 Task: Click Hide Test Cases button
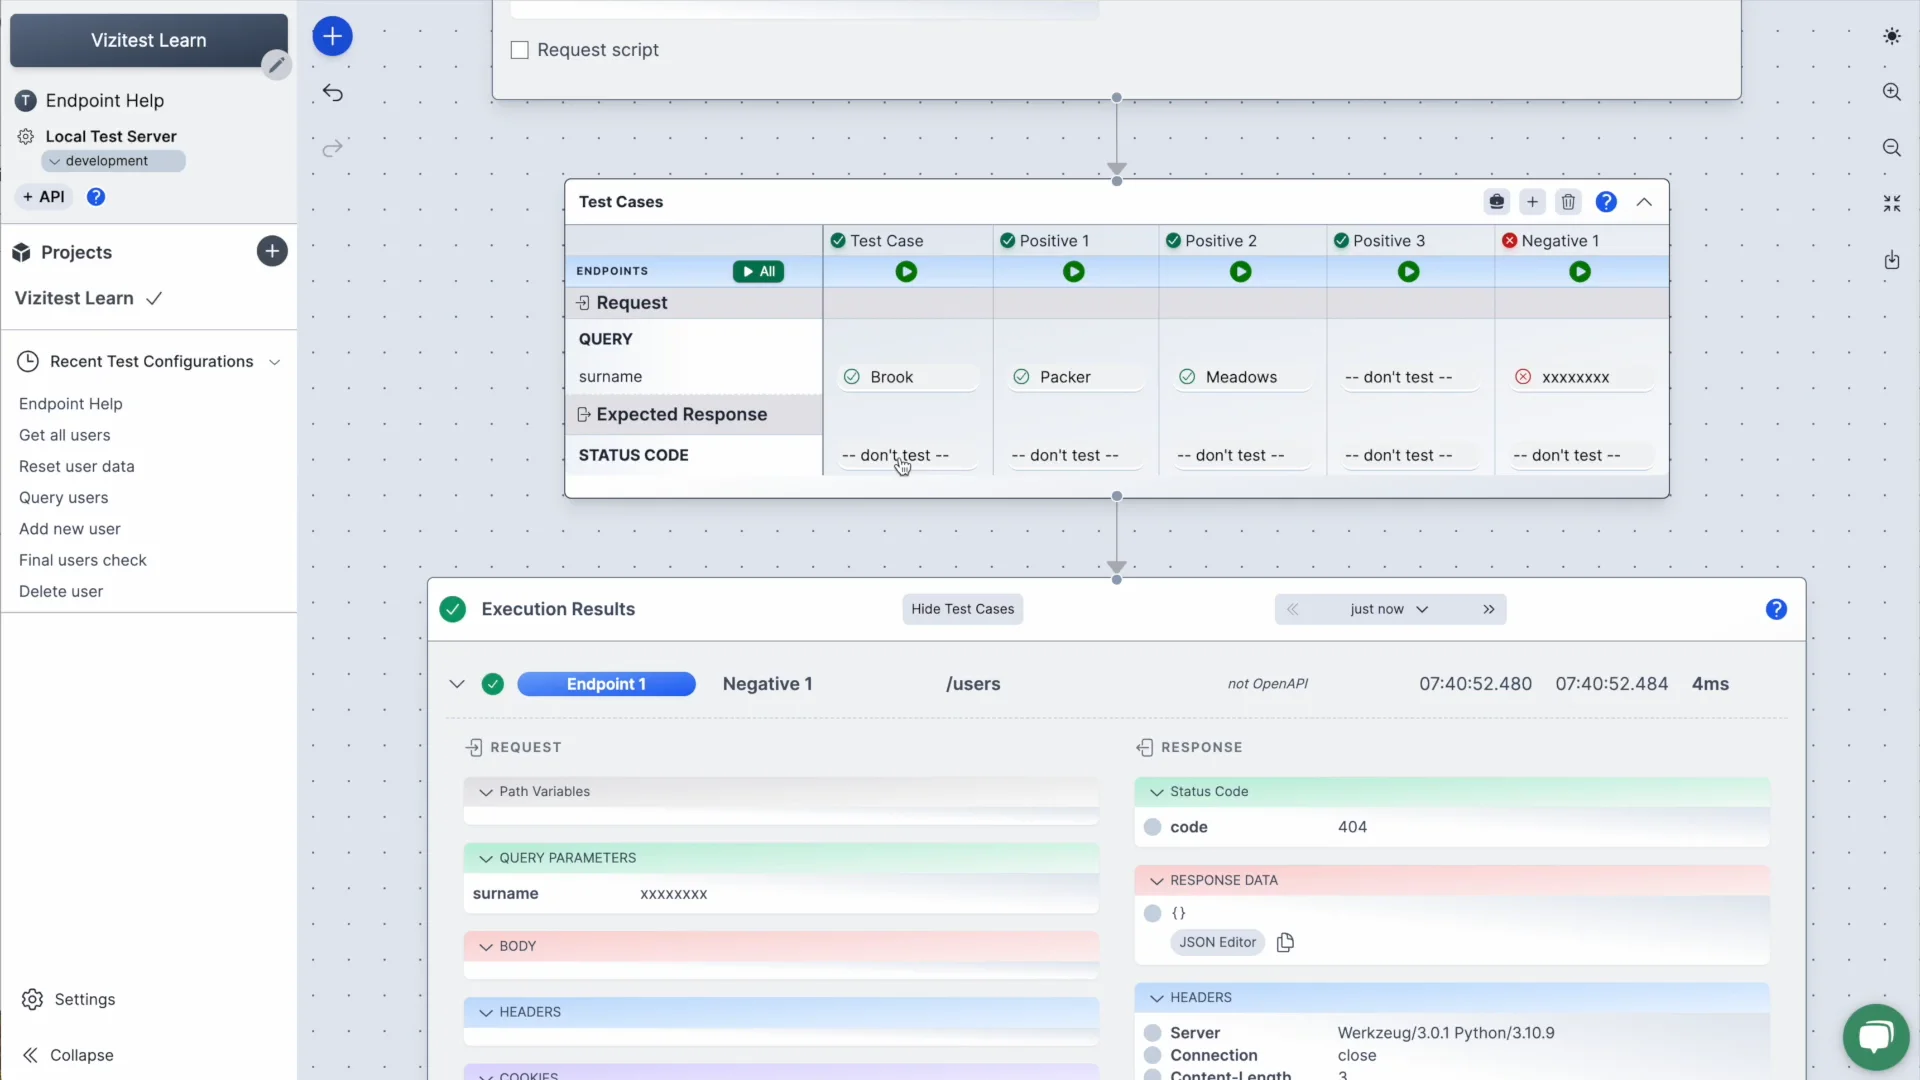tap(962, 609)
